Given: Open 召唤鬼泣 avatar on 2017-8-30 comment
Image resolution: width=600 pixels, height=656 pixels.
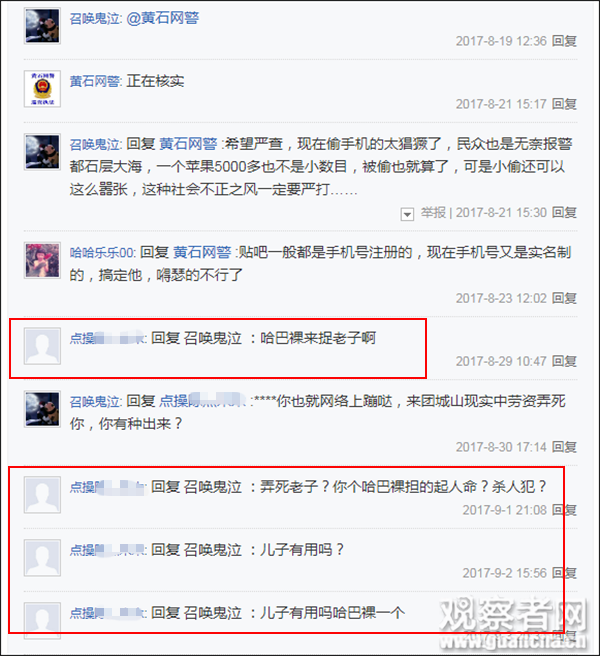Looking at the screenshot, I should (42, 409).
